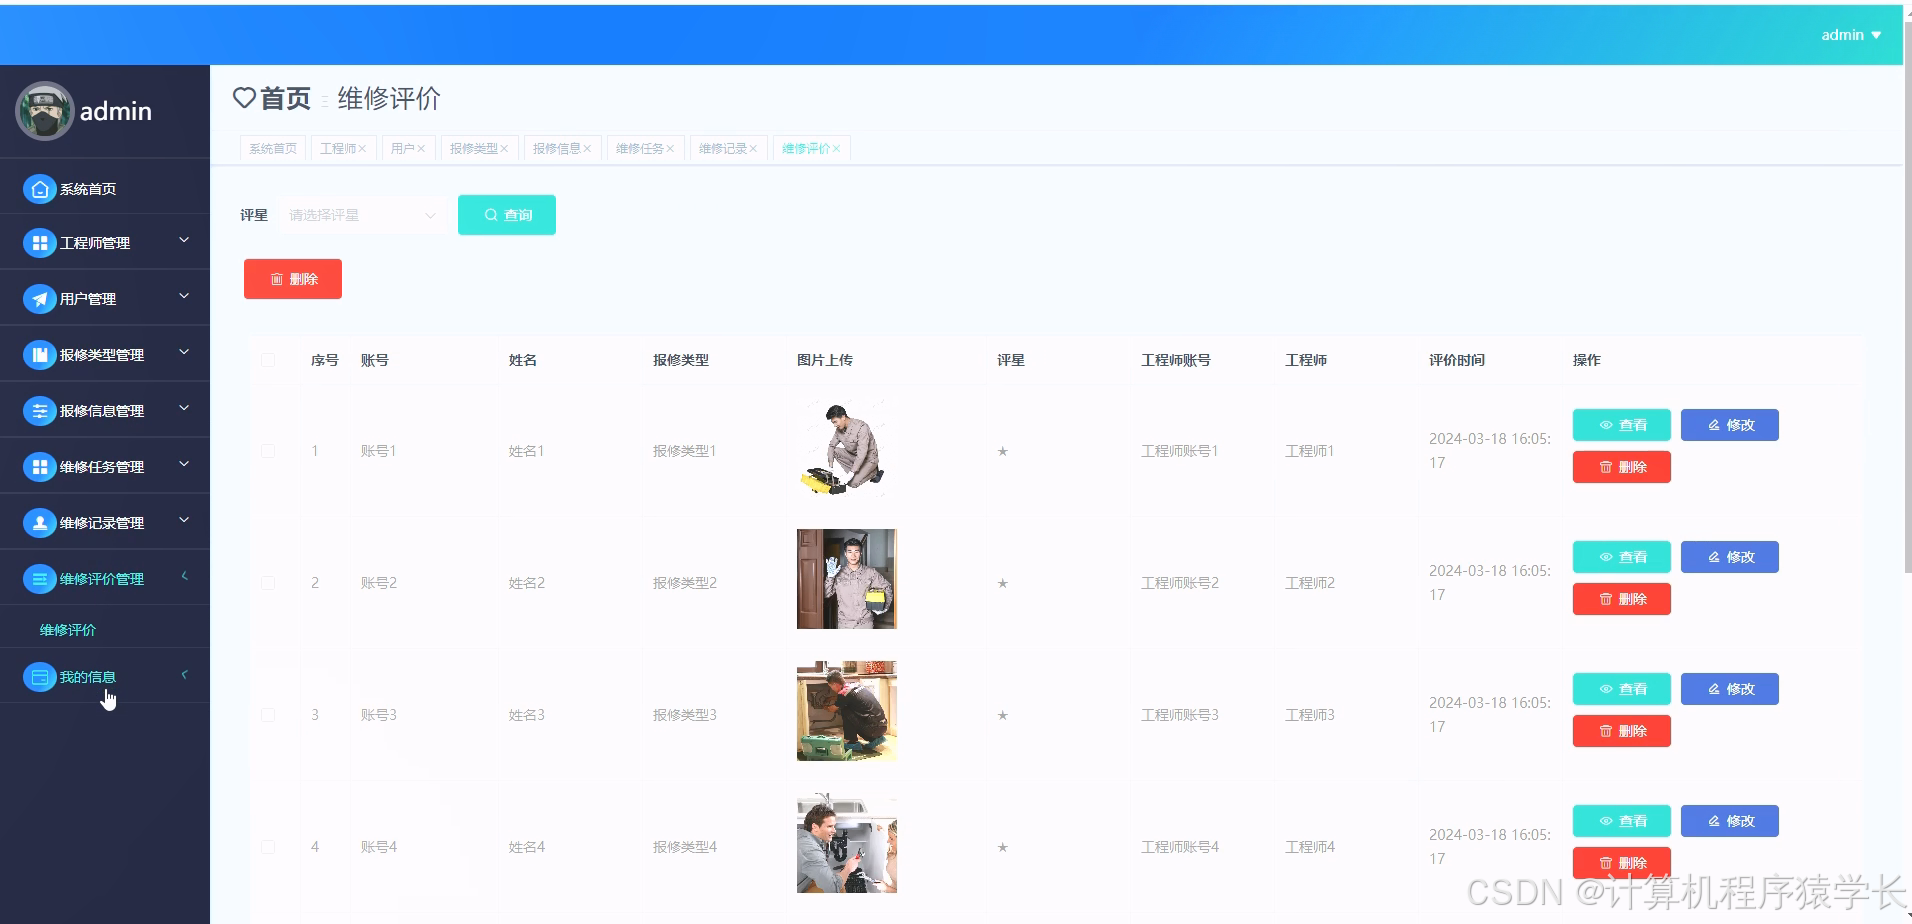Viewport: 1912px width, 924px height.
Task: Open the 我的信息 panel icon
Action: 40,677
